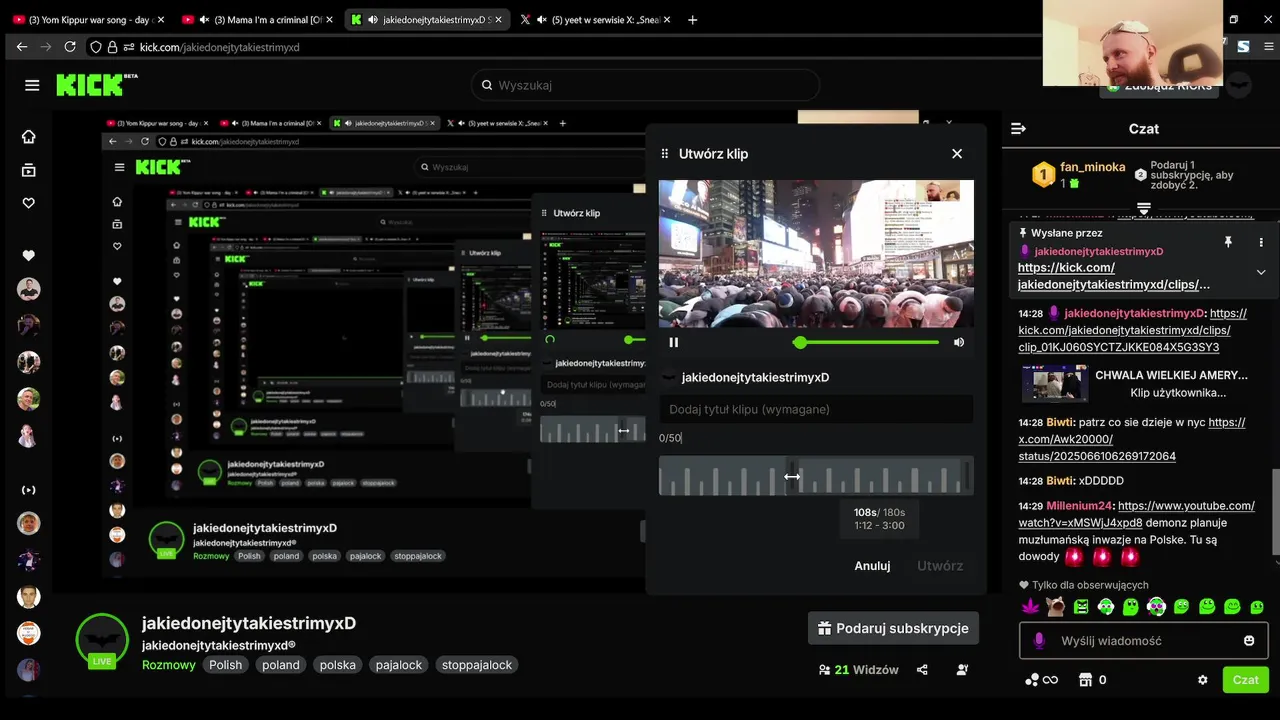Click Millenium24 username in chat
1280x720 pixels.
[1079, 506]
